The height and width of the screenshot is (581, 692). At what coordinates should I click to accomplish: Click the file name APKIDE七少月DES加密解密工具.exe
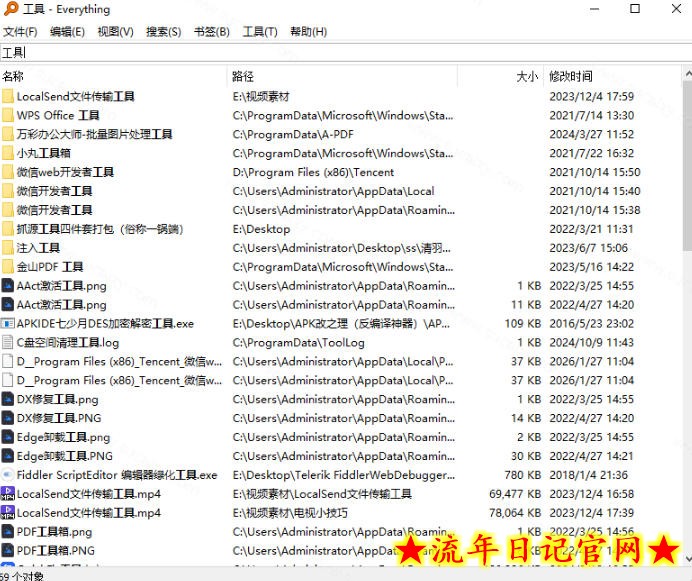(x=105, y=324)
